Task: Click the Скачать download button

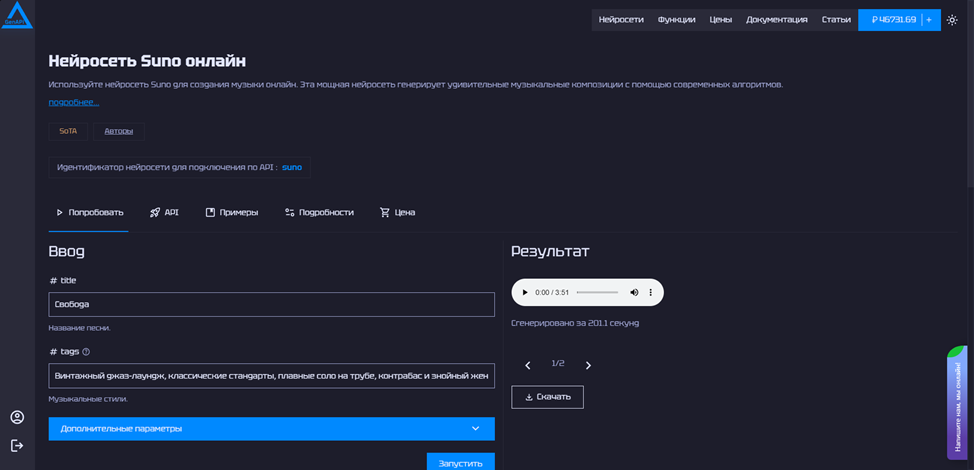Action: pos(547,397)
